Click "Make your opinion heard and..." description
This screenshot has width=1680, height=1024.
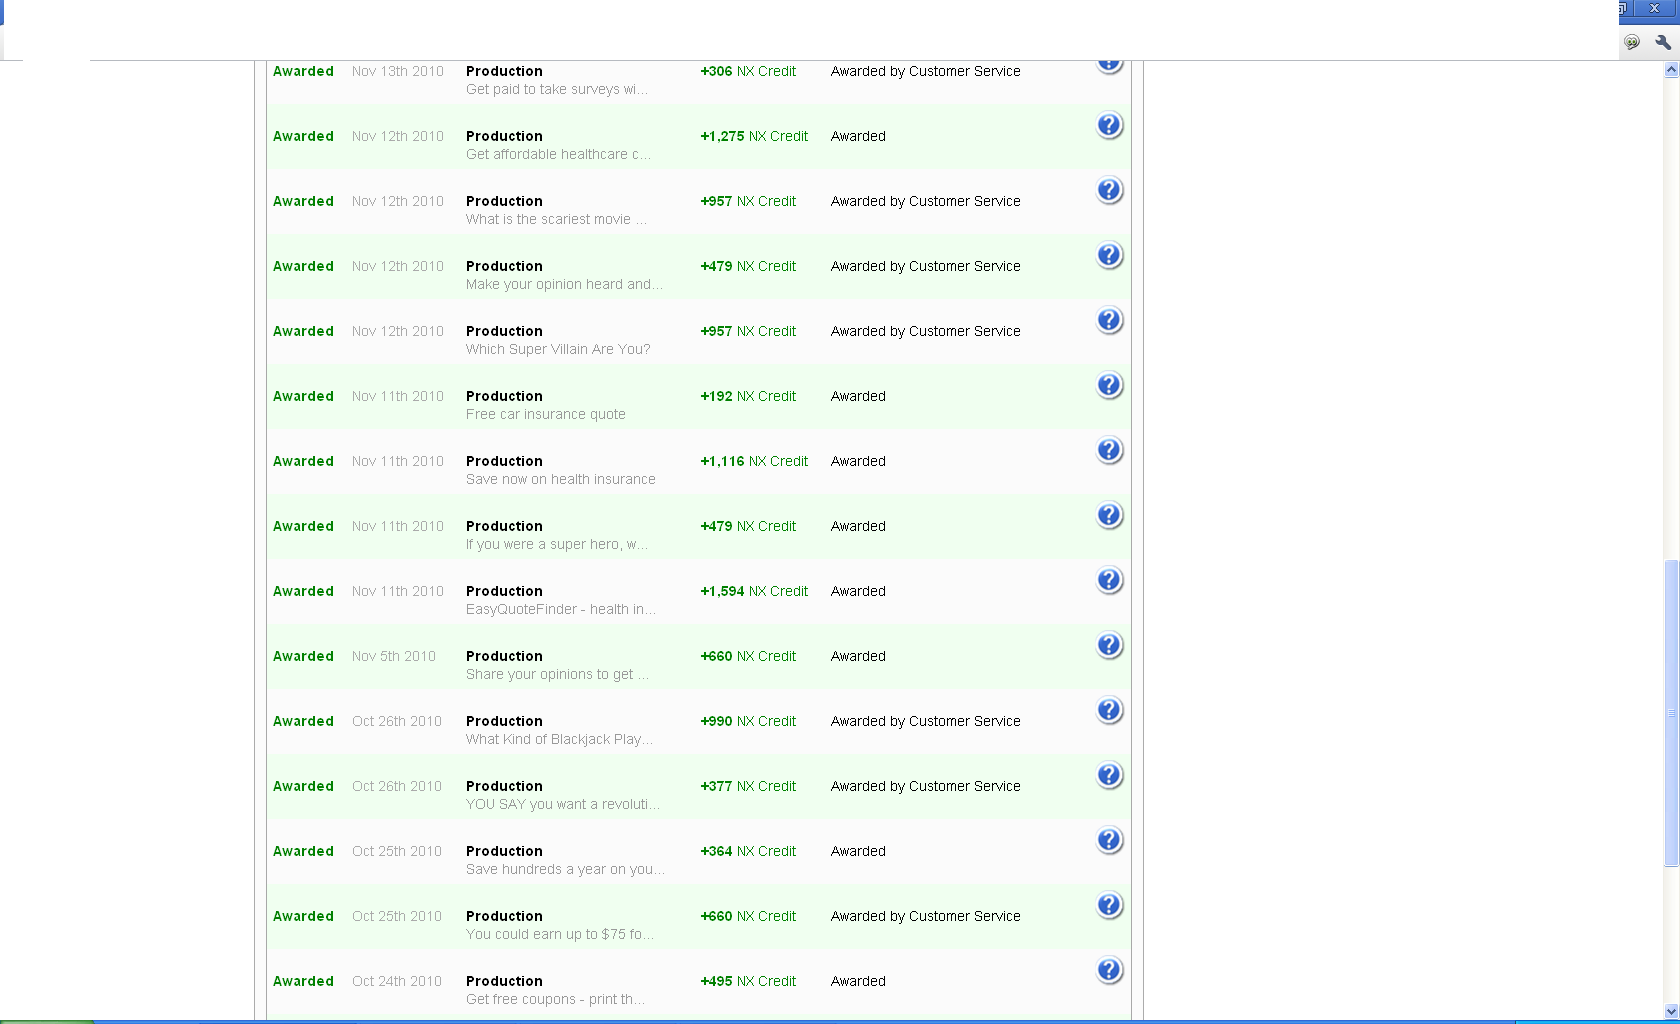564,284
